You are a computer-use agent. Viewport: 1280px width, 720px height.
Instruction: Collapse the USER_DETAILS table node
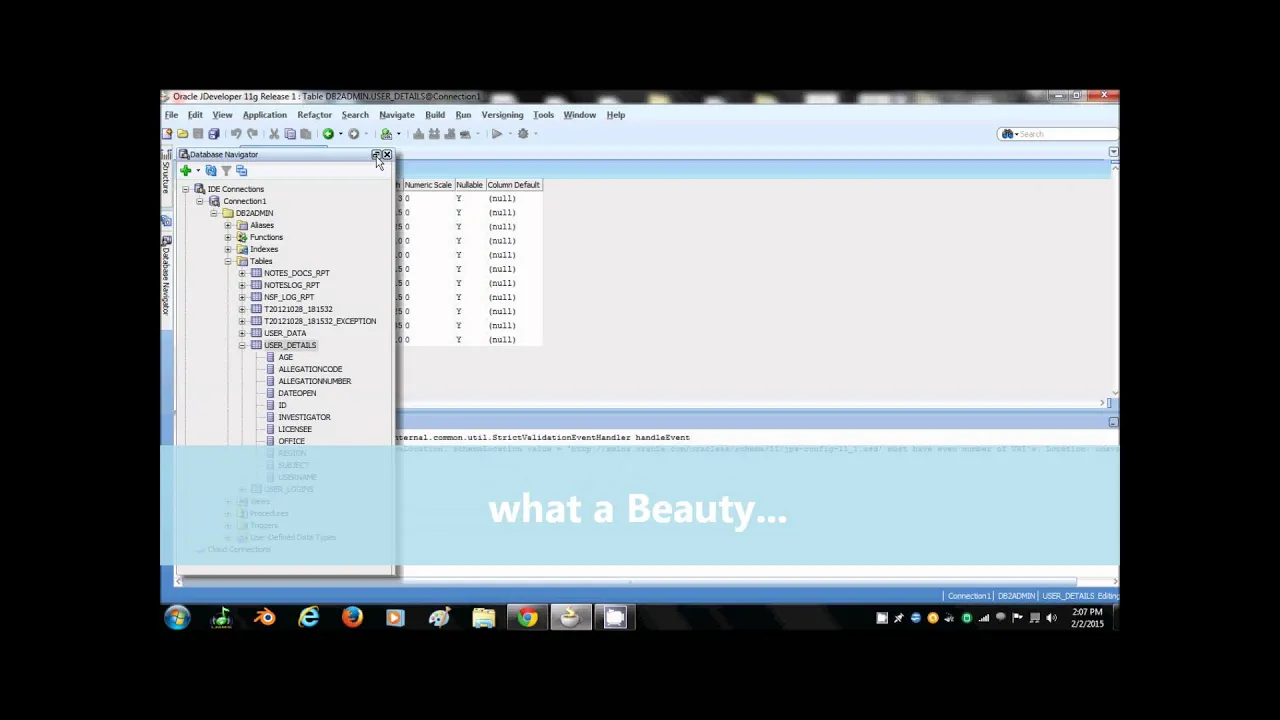pyautogui.click(x=242, y=345)
